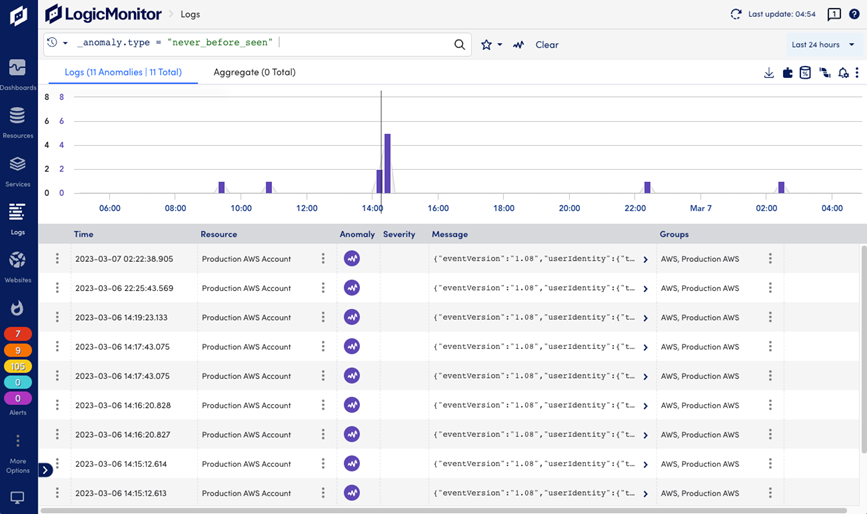Image resolution: width=867 pixels, height=514 pixels.
Task: Open Resources in the sidebar
Action: point(18,123)
